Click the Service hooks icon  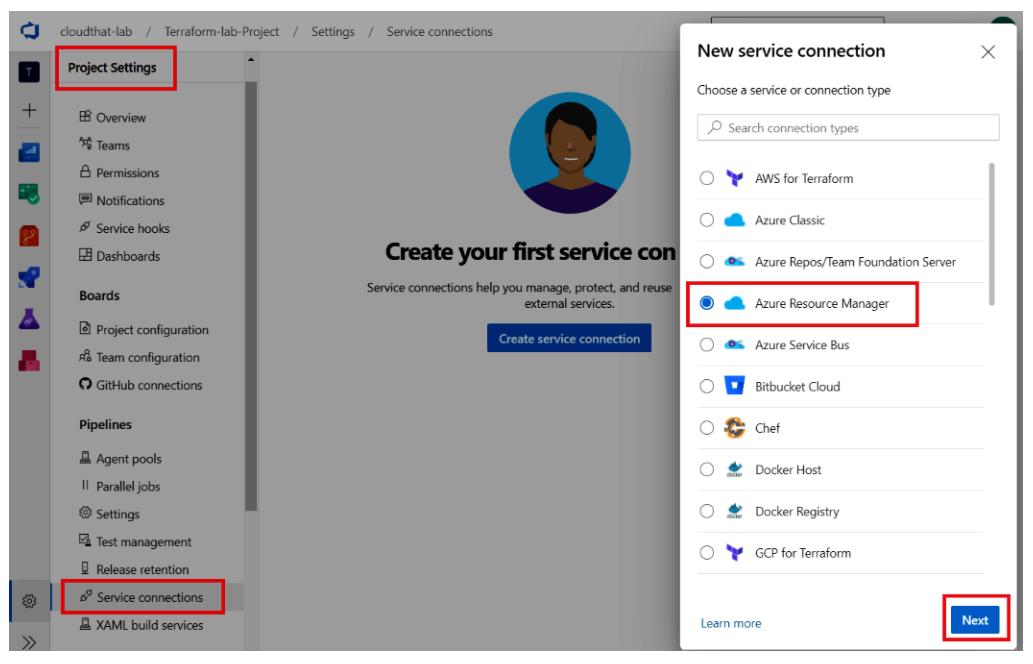click(x=85, y=227)
